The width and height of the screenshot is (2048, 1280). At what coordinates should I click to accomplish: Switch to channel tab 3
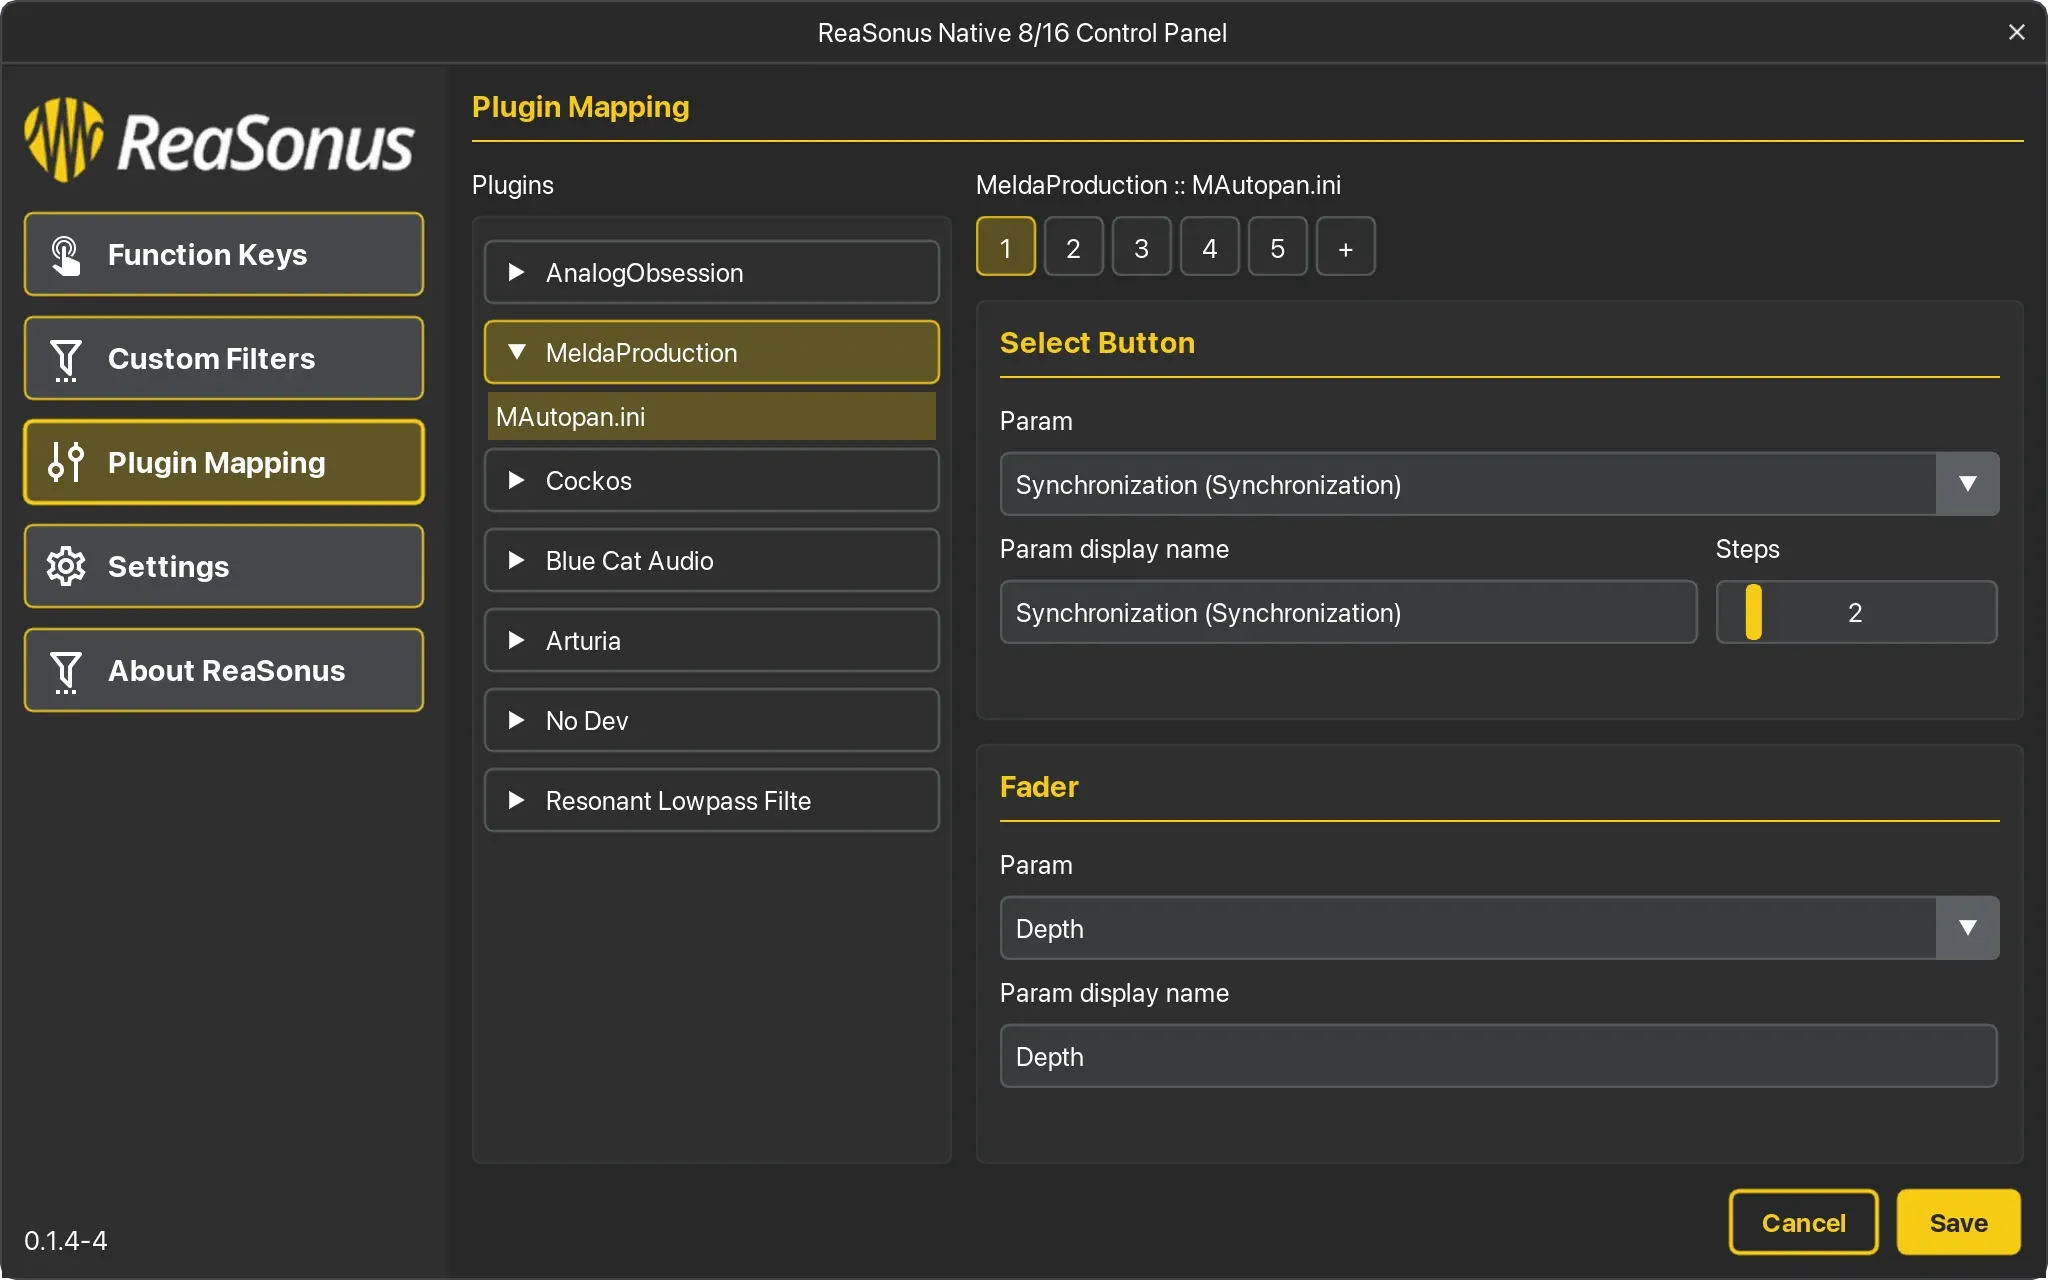click(x=1141, y=247)
